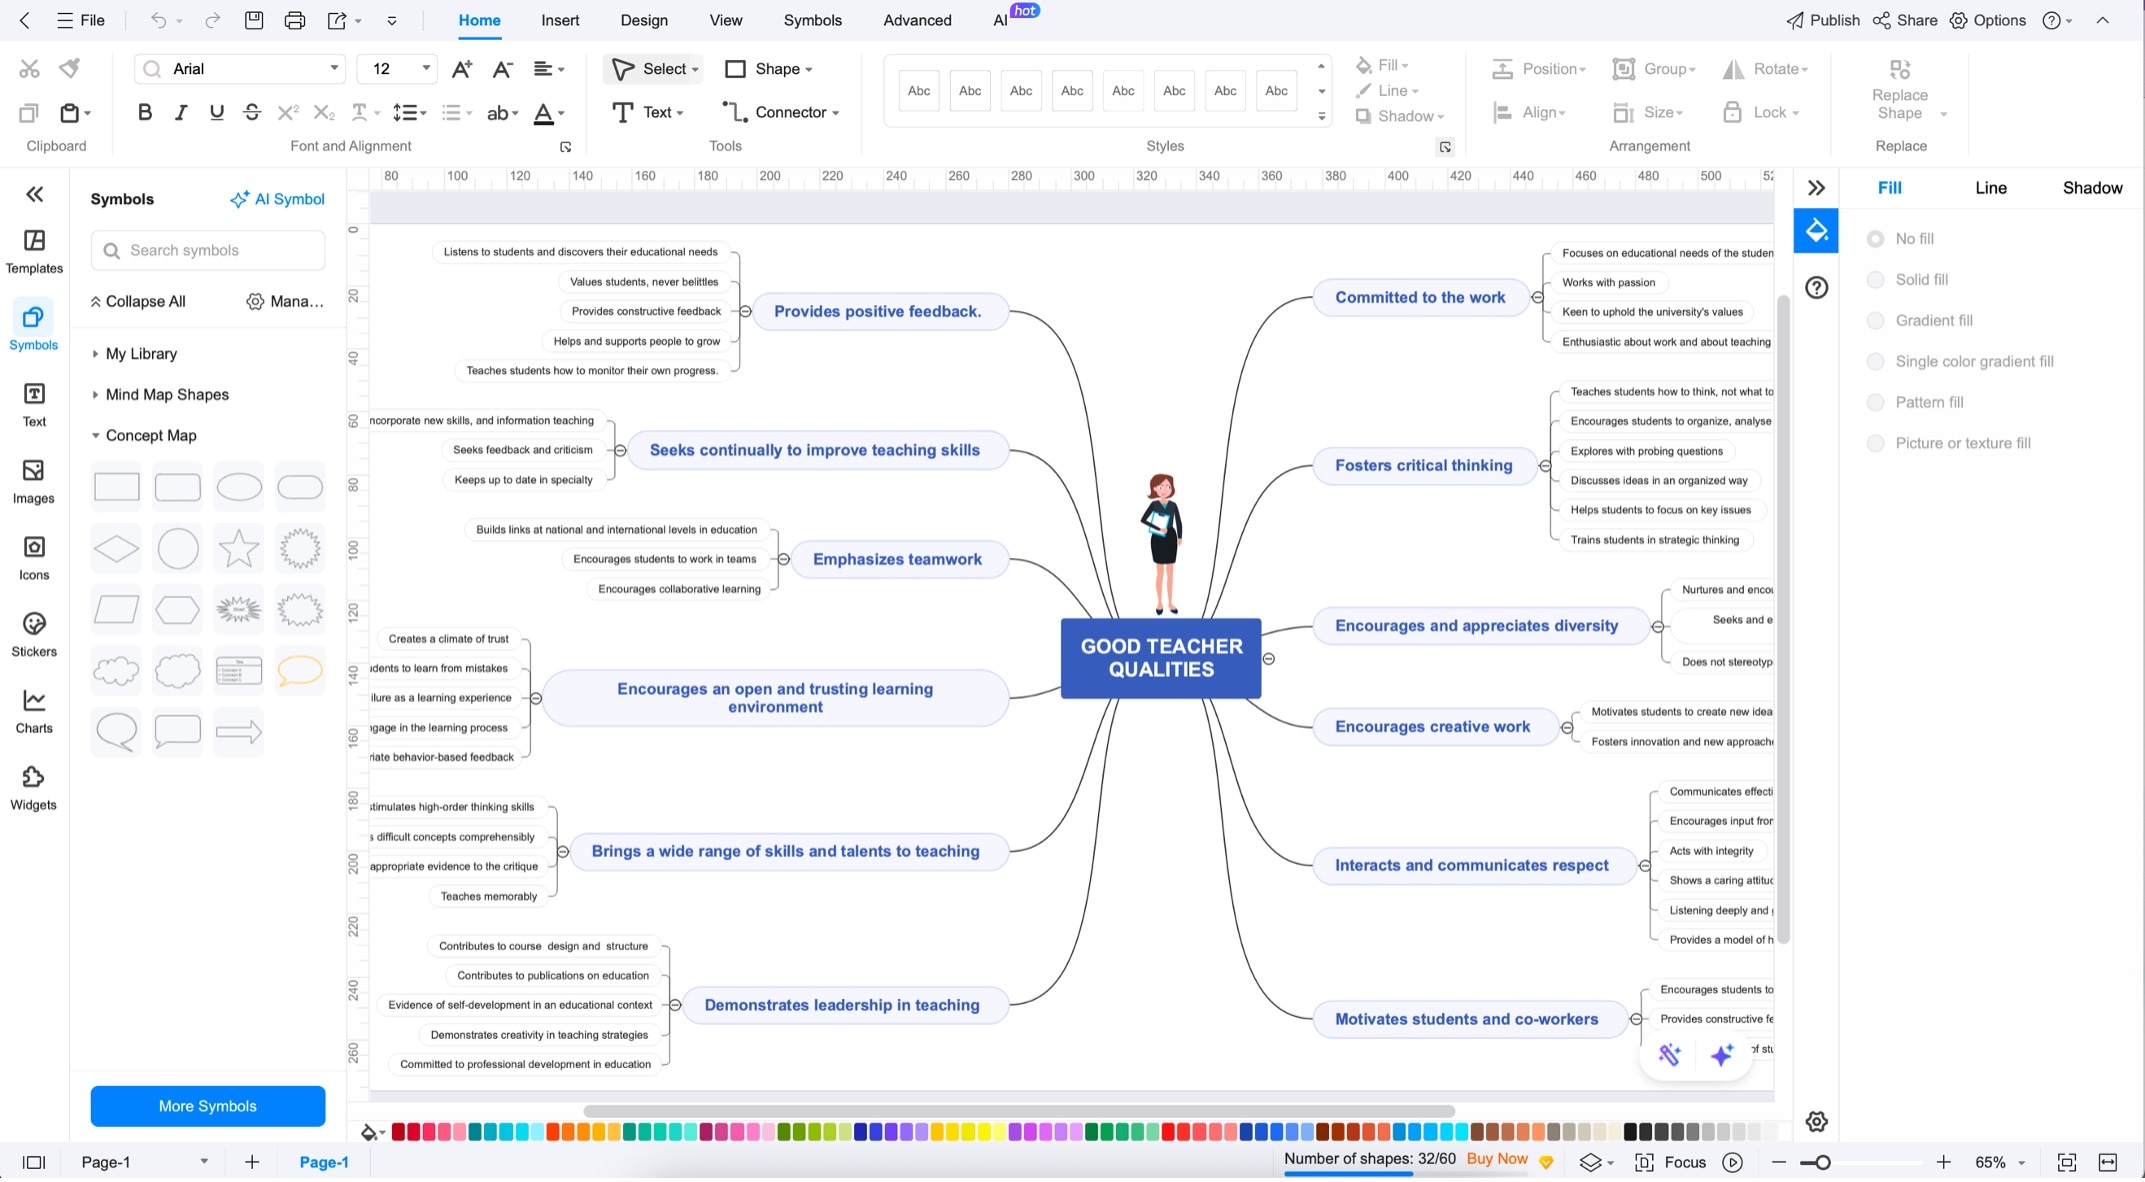Open the Templates sidebar panel
Screen dimensions: 2145x1182
tap(34, 251)
